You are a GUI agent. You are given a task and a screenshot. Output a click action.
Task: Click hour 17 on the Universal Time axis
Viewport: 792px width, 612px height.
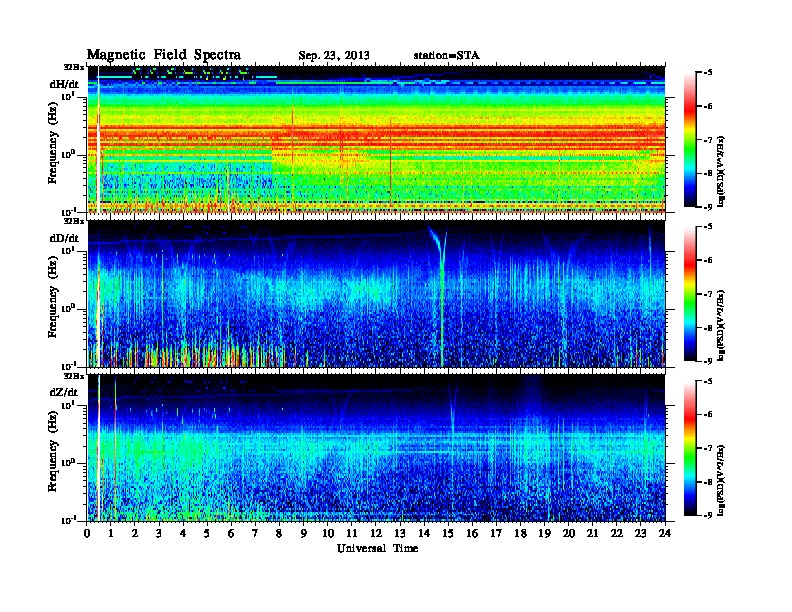coord(497,533)
